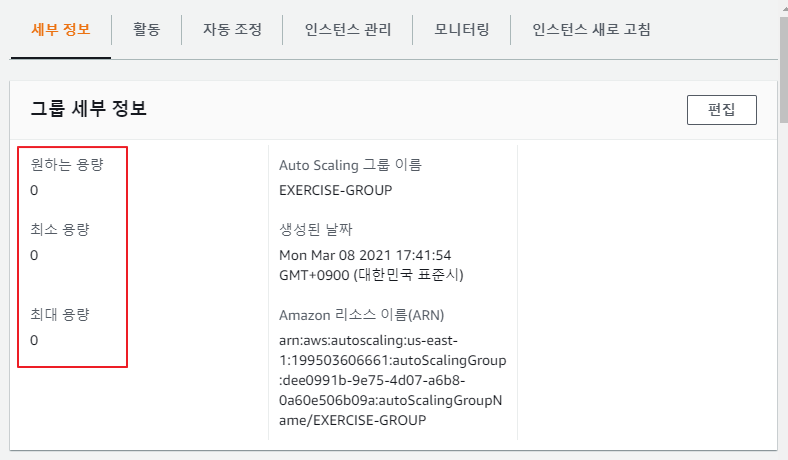Click the 편집 button
Screen dimensions: 788x460
point(722,110)
